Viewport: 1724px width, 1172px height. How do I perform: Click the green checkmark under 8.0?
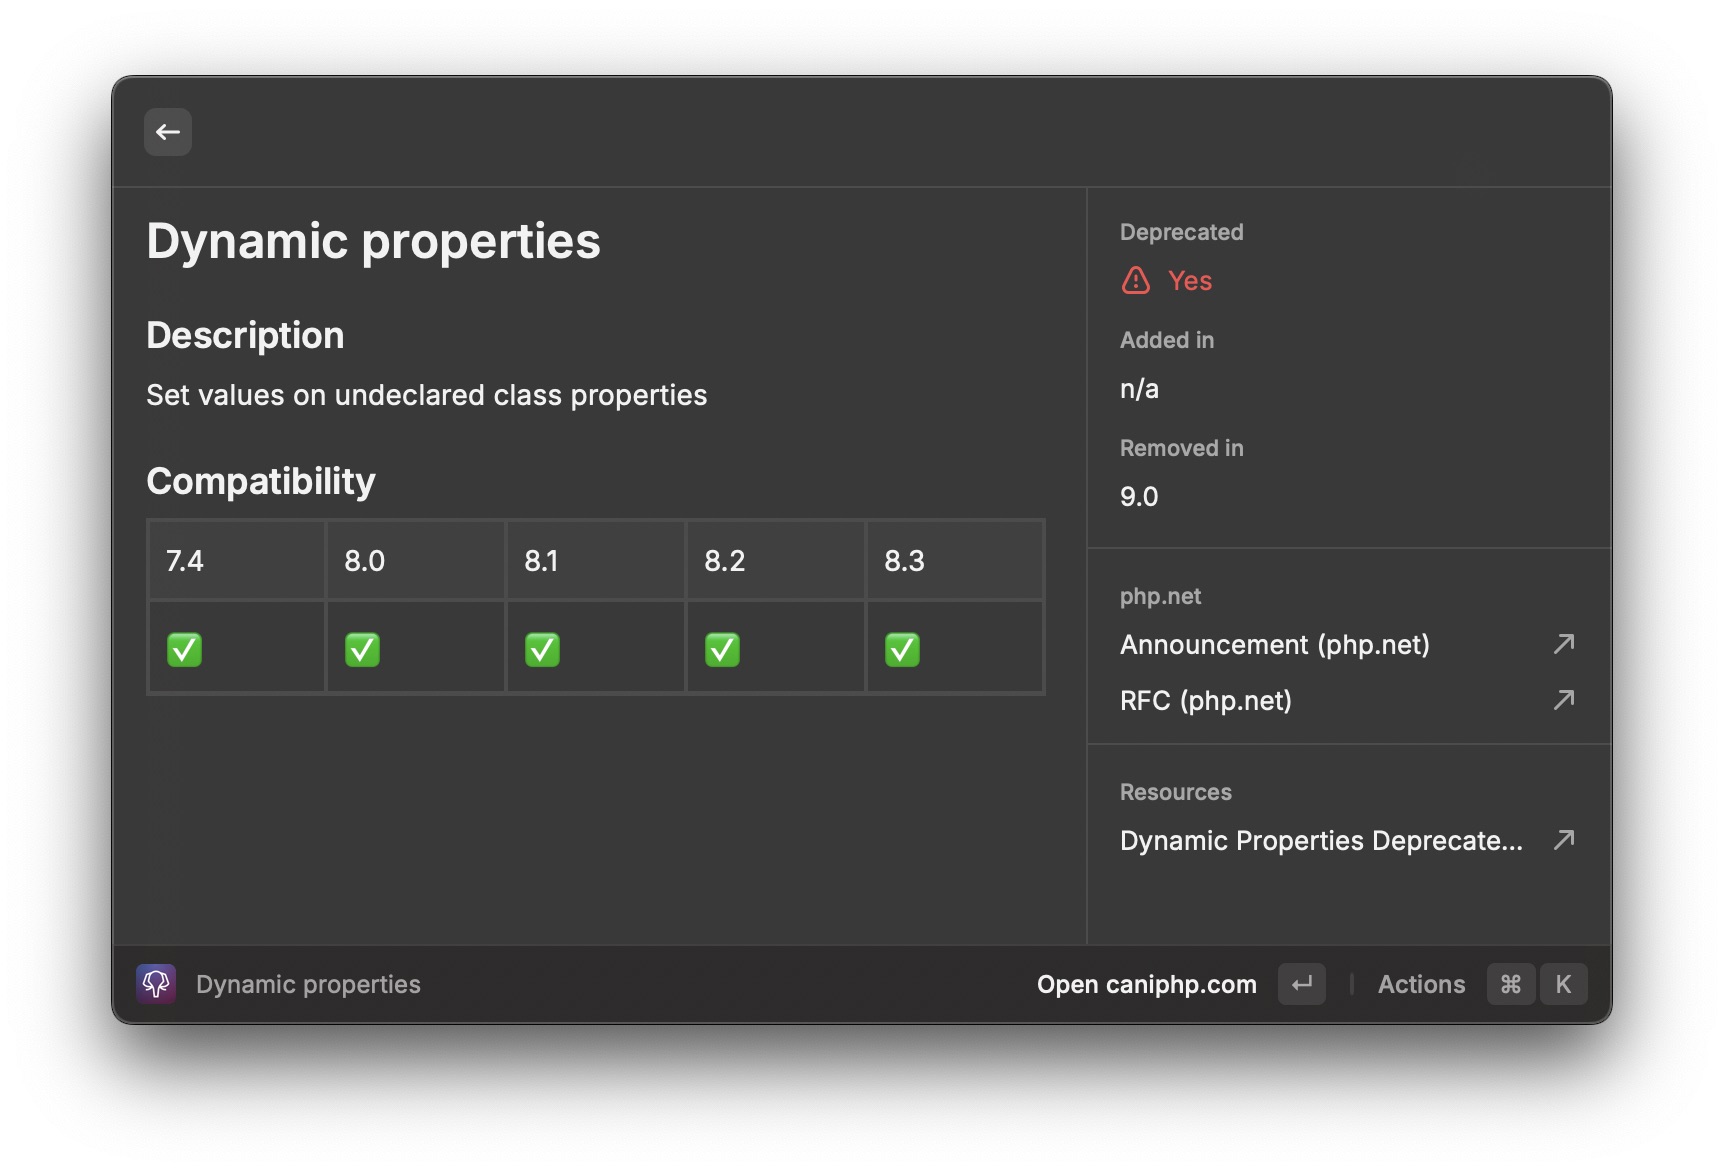pyautogui.click(x=362, y=649)
